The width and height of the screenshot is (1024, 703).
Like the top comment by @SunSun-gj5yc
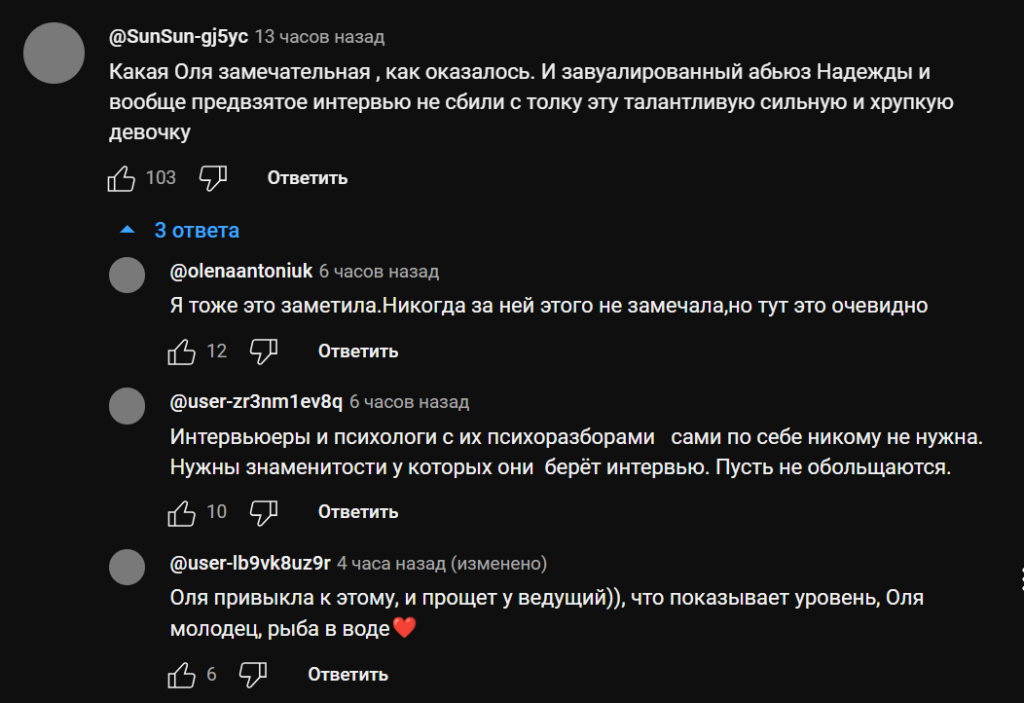click(x=122, y=178)
